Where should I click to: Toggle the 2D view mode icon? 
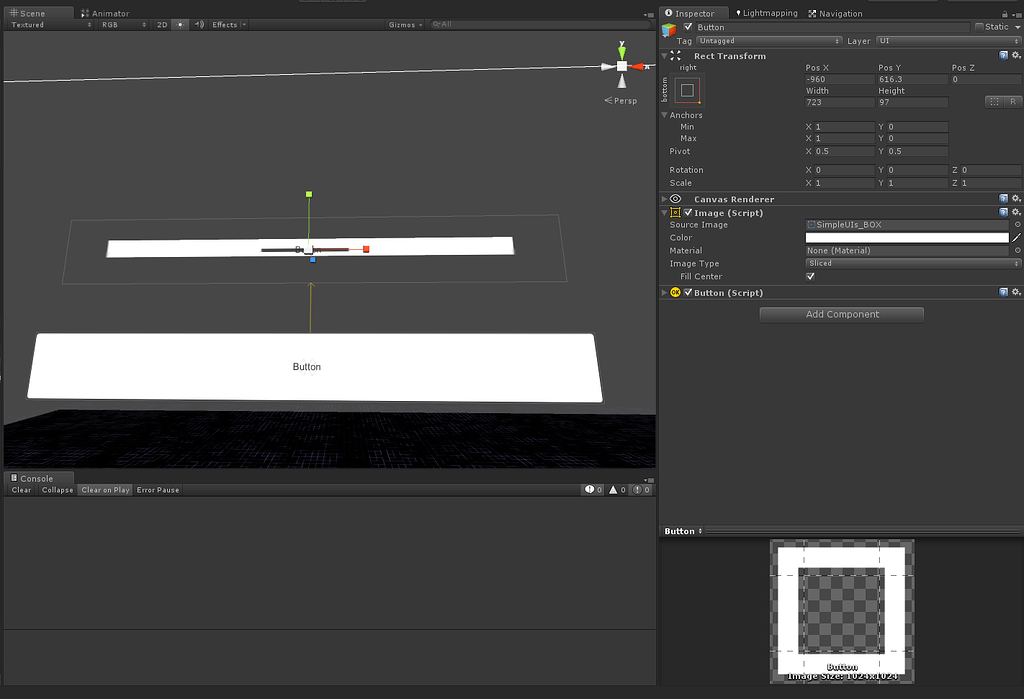[161, 24]
